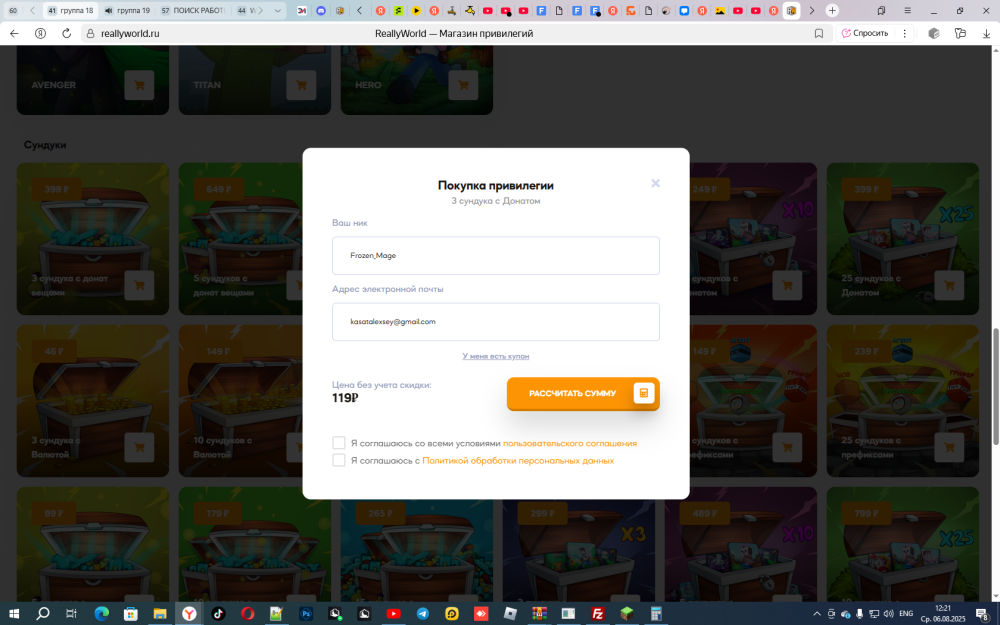Viewport: 1000px width, 625px height.
Task: Cart icon on 25 сундуков с префиксами
Action: pyautogui.click(x=949, y=447)
